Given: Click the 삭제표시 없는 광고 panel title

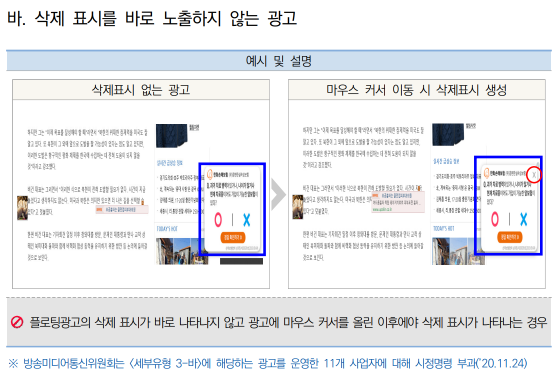Looking at the screenshot, I should (141, 90).
